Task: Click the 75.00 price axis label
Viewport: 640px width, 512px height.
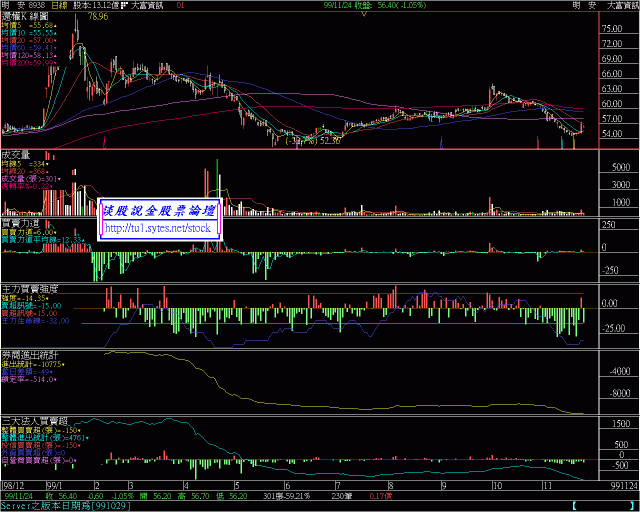Action: tap(611, 29)
